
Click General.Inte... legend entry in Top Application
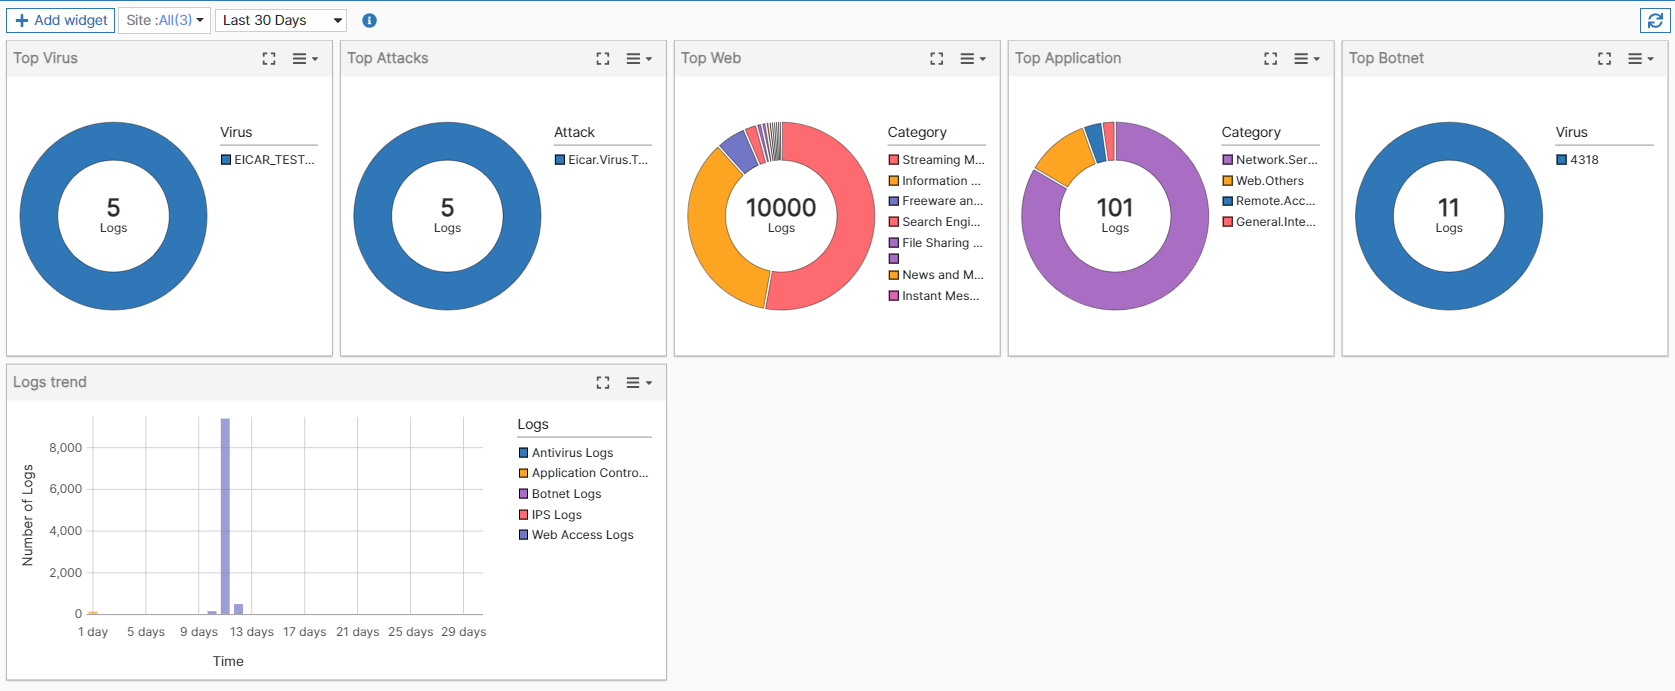pyautogui.click(x=1270, y=222)
